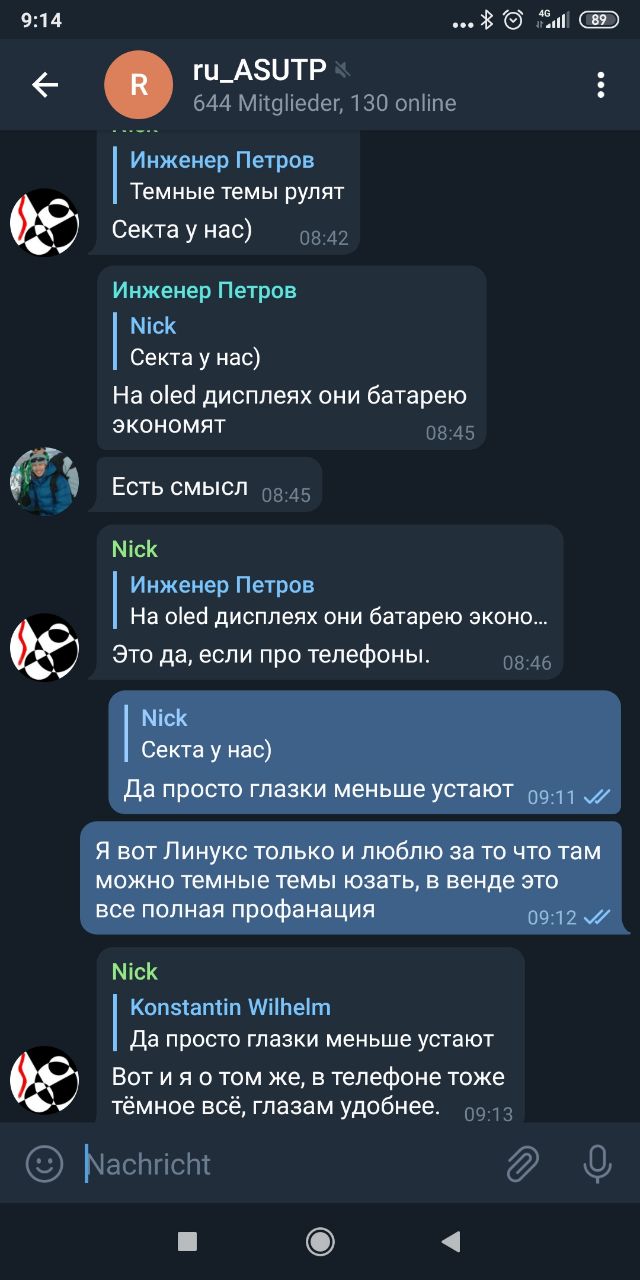The height and width of the screenshot is (1280, 640).
Task: Tap Nick's avatar beside 08:46 message
Action: [x=44, y=647]
